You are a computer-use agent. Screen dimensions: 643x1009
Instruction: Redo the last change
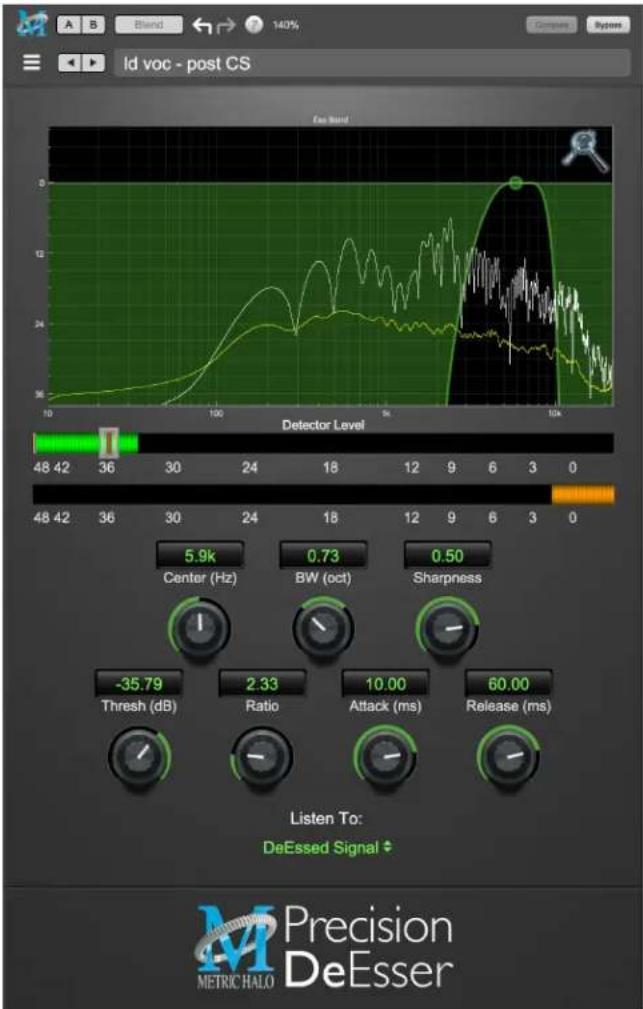pos(227,25)
